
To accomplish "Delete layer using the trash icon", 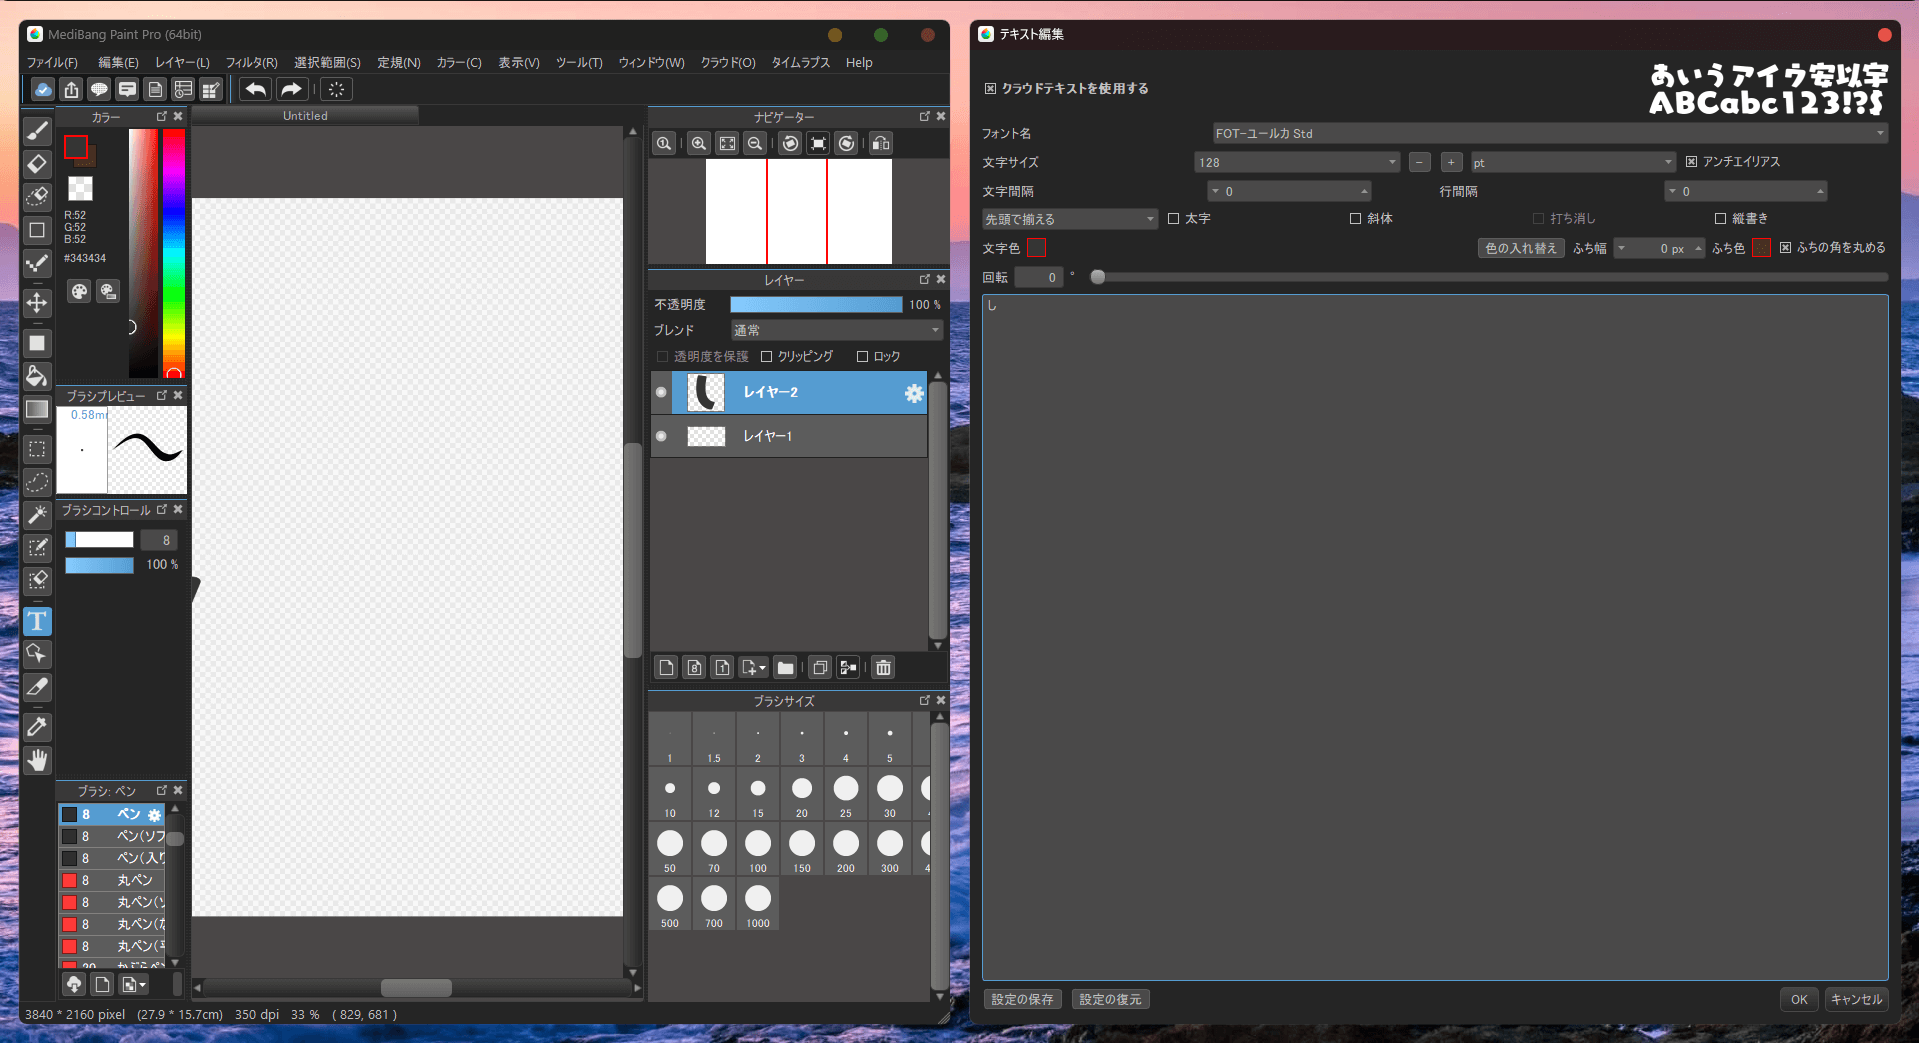I will tap(883, 667).
